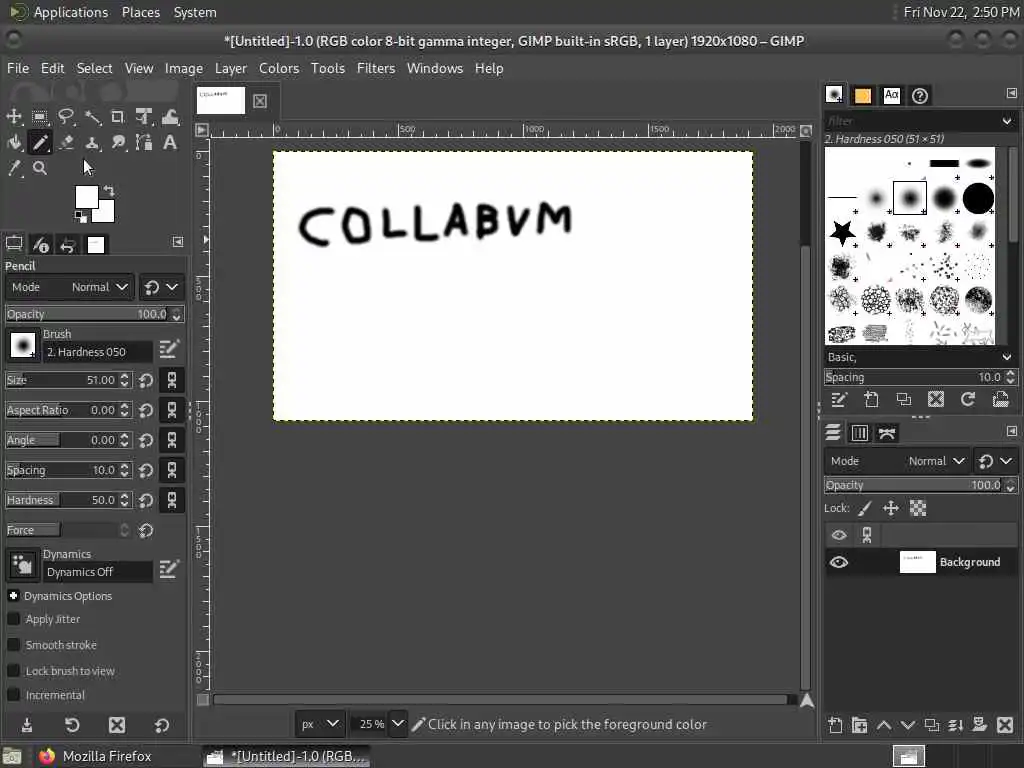The image size is (1024, 768).
Task: Reset Aspect Ratio to default
Action: 146,410
